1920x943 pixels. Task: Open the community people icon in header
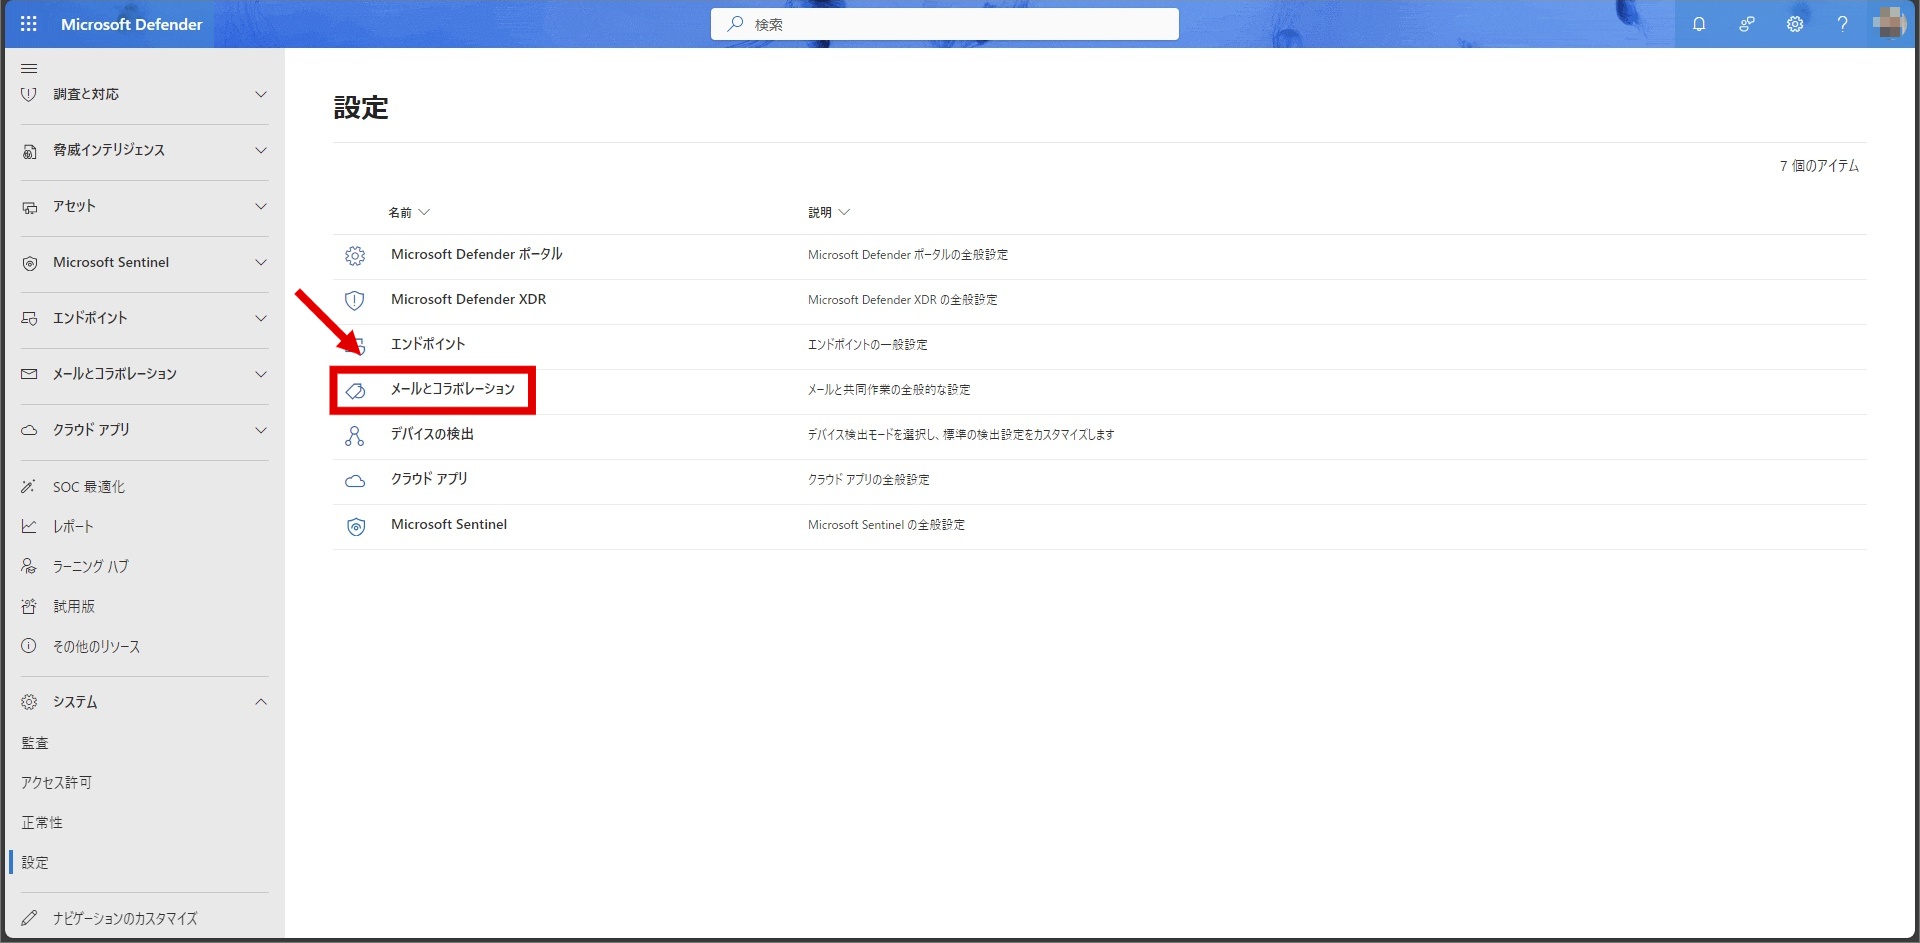(1747, 24)
